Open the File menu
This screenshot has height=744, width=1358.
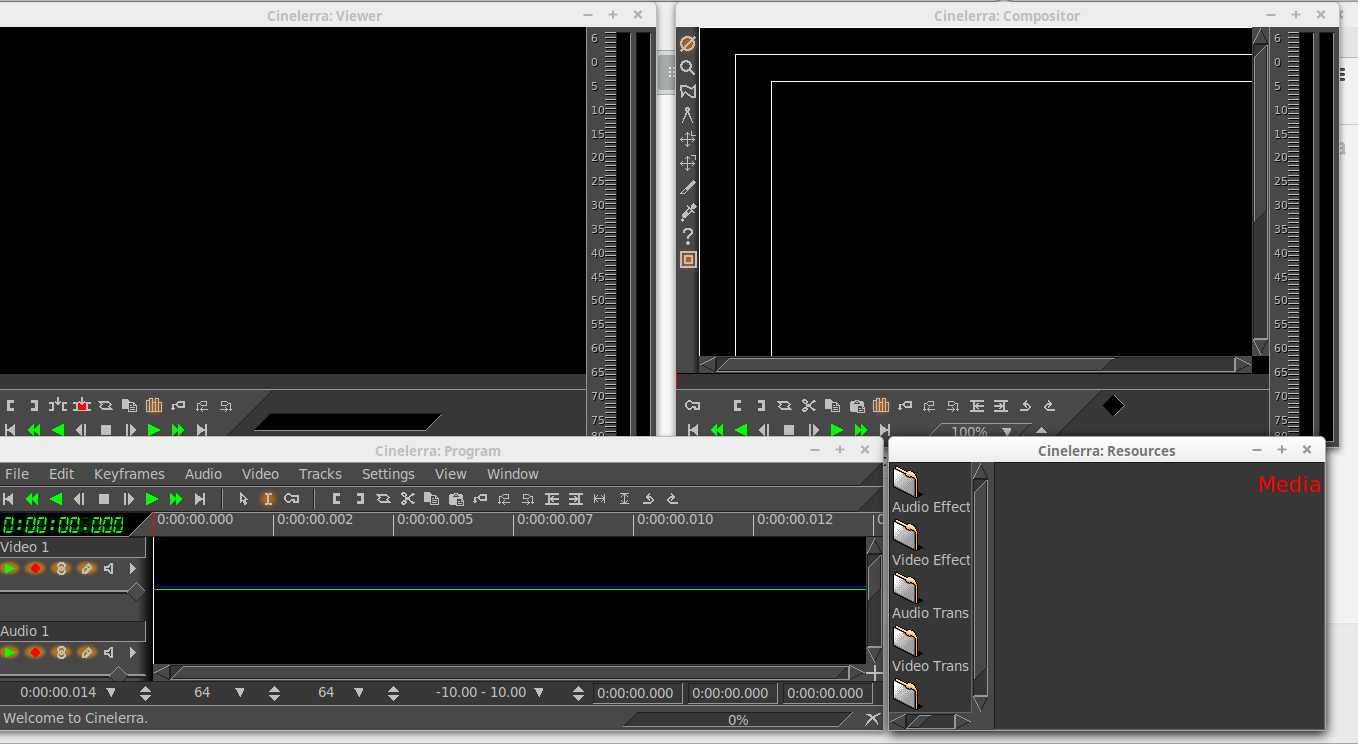tap(17, 474)
